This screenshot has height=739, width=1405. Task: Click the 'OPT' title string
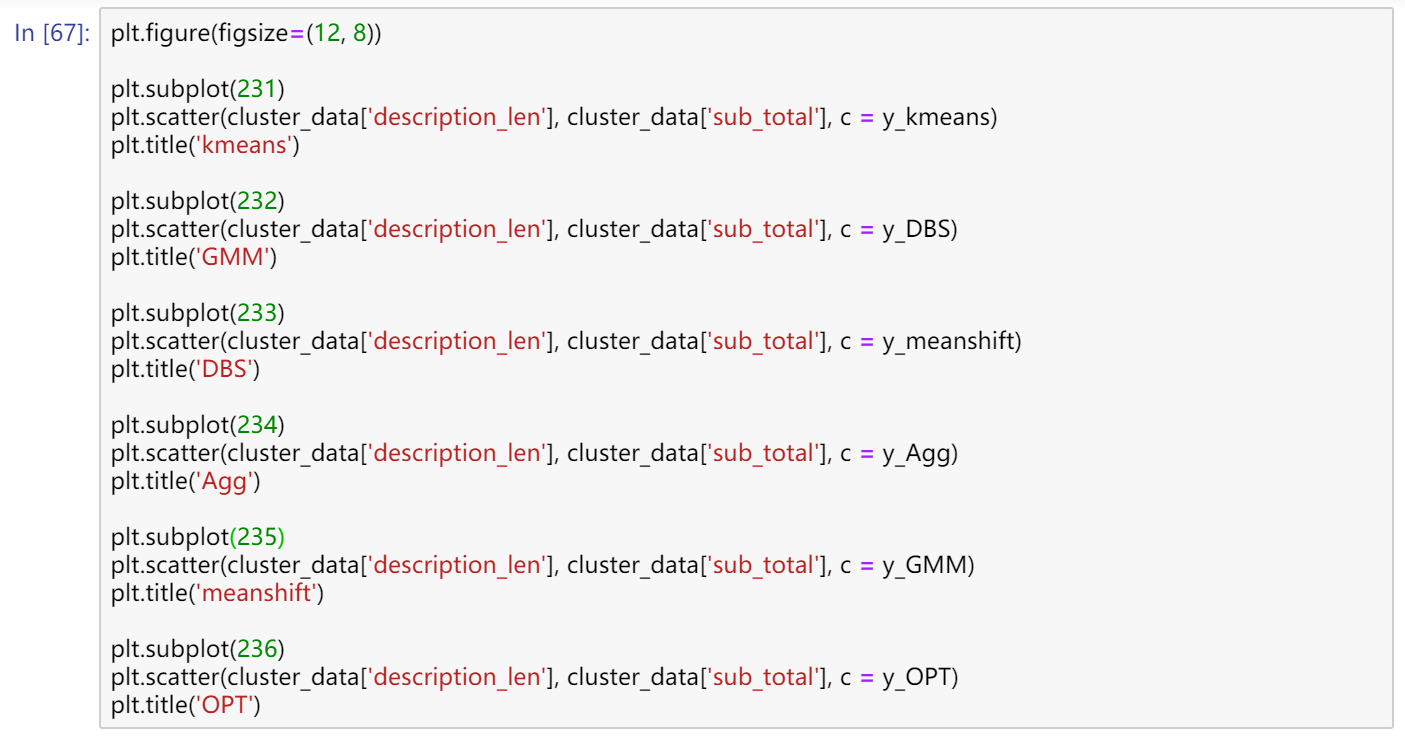click(x=227, y=706)
